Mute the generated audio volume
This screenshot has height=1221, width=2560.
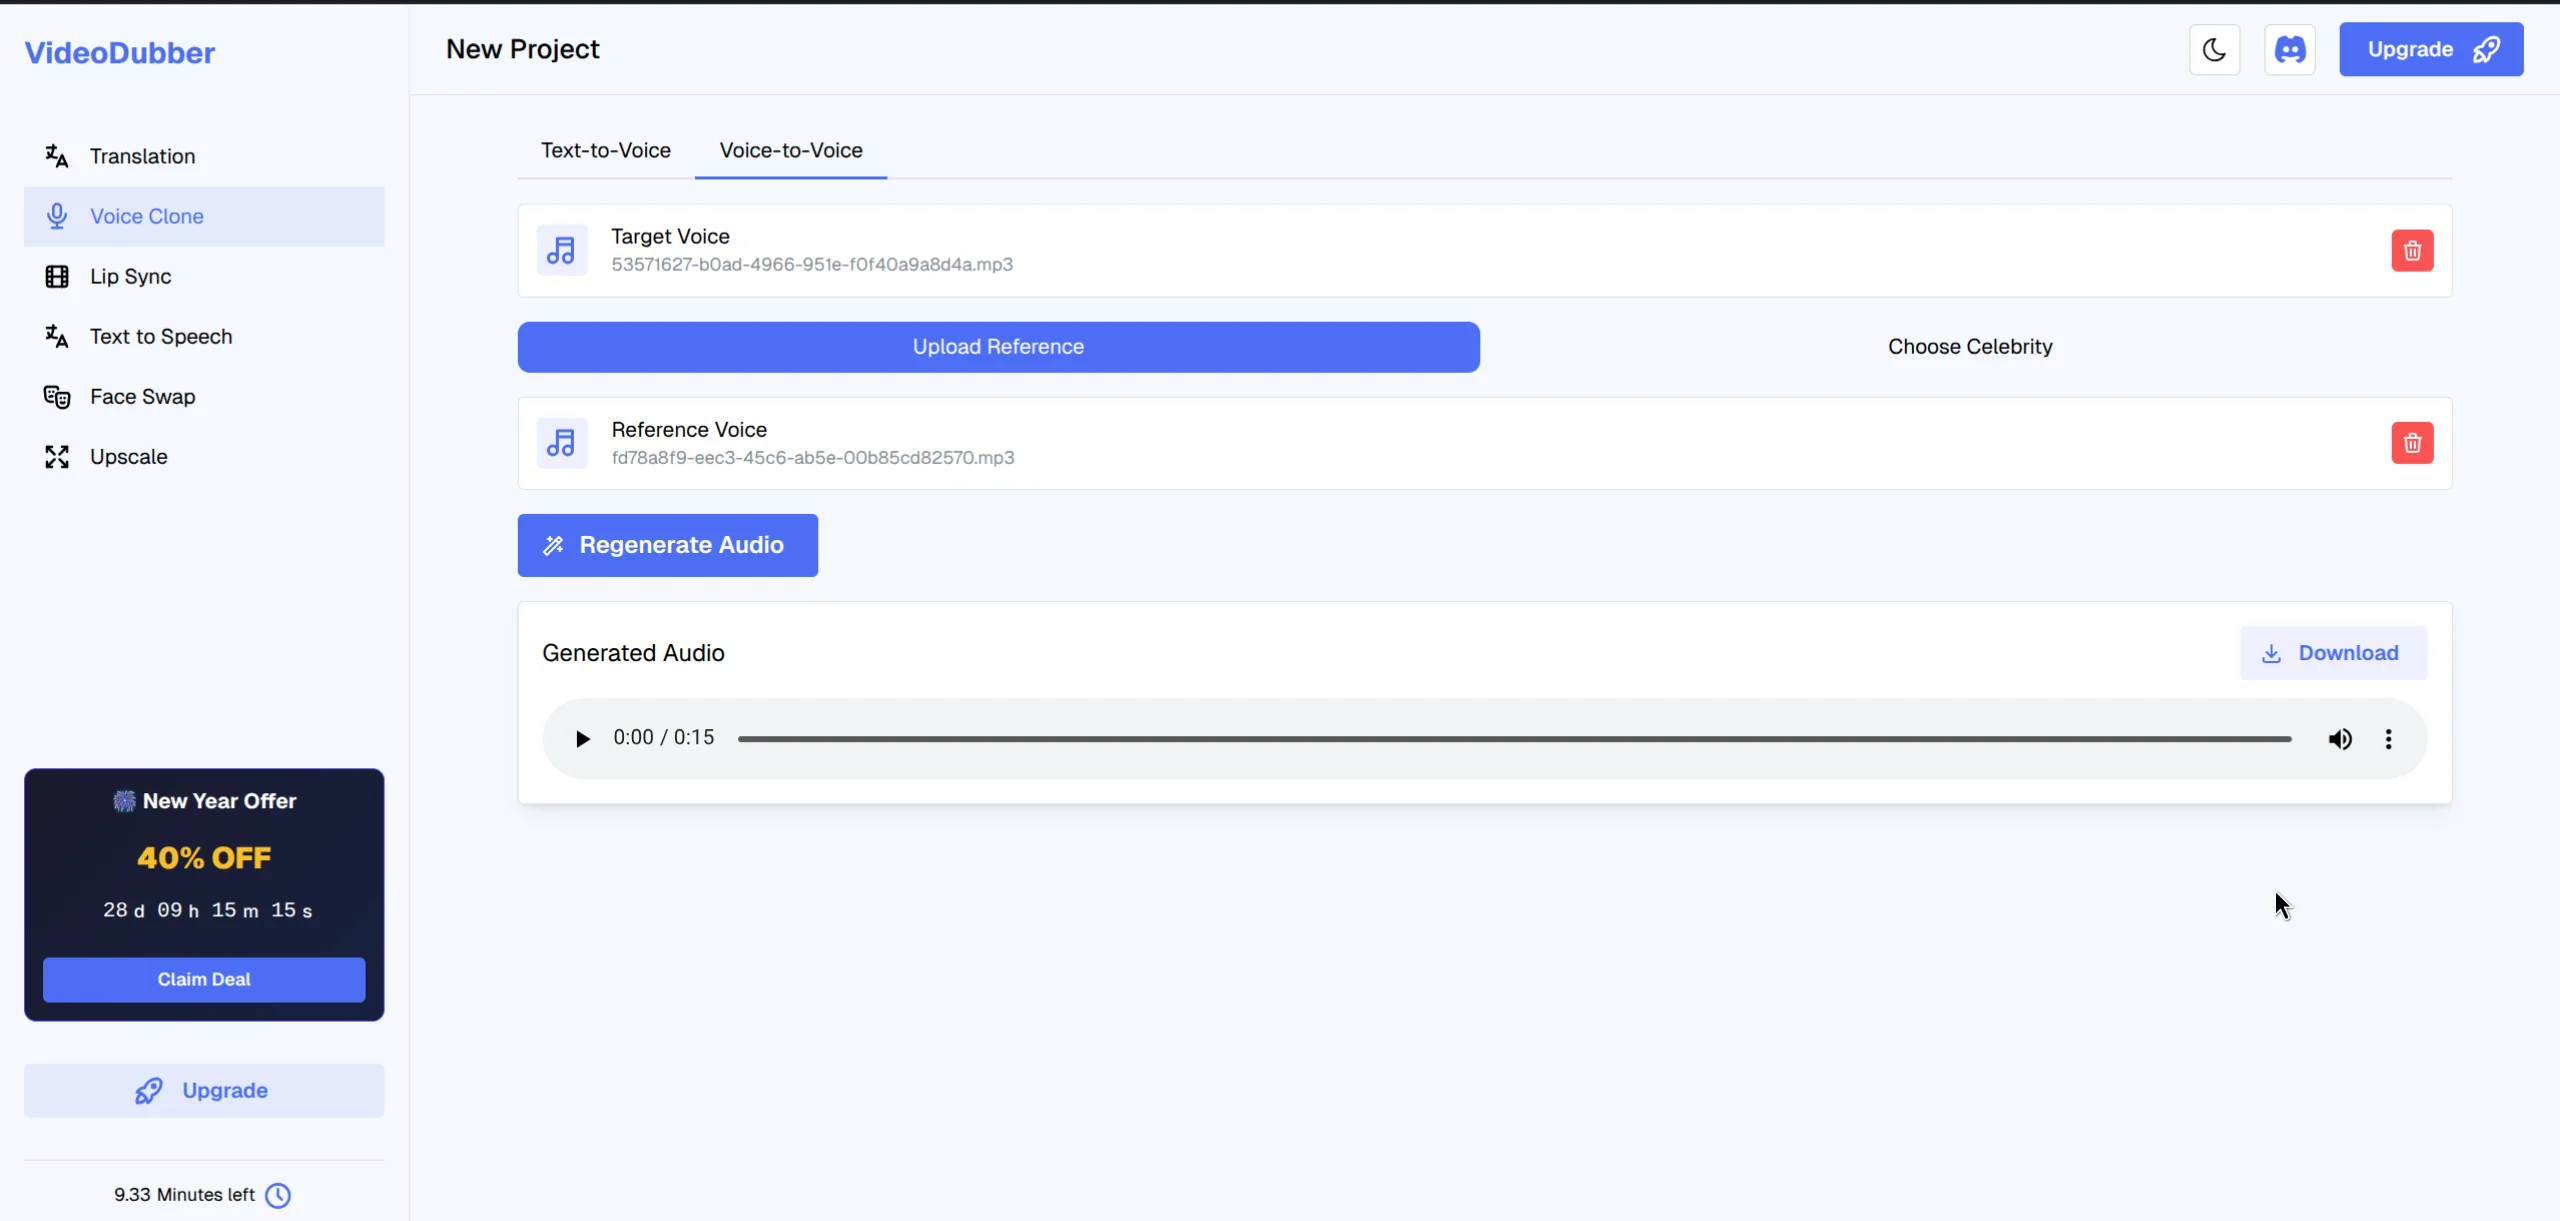(x=2342, y=739)
